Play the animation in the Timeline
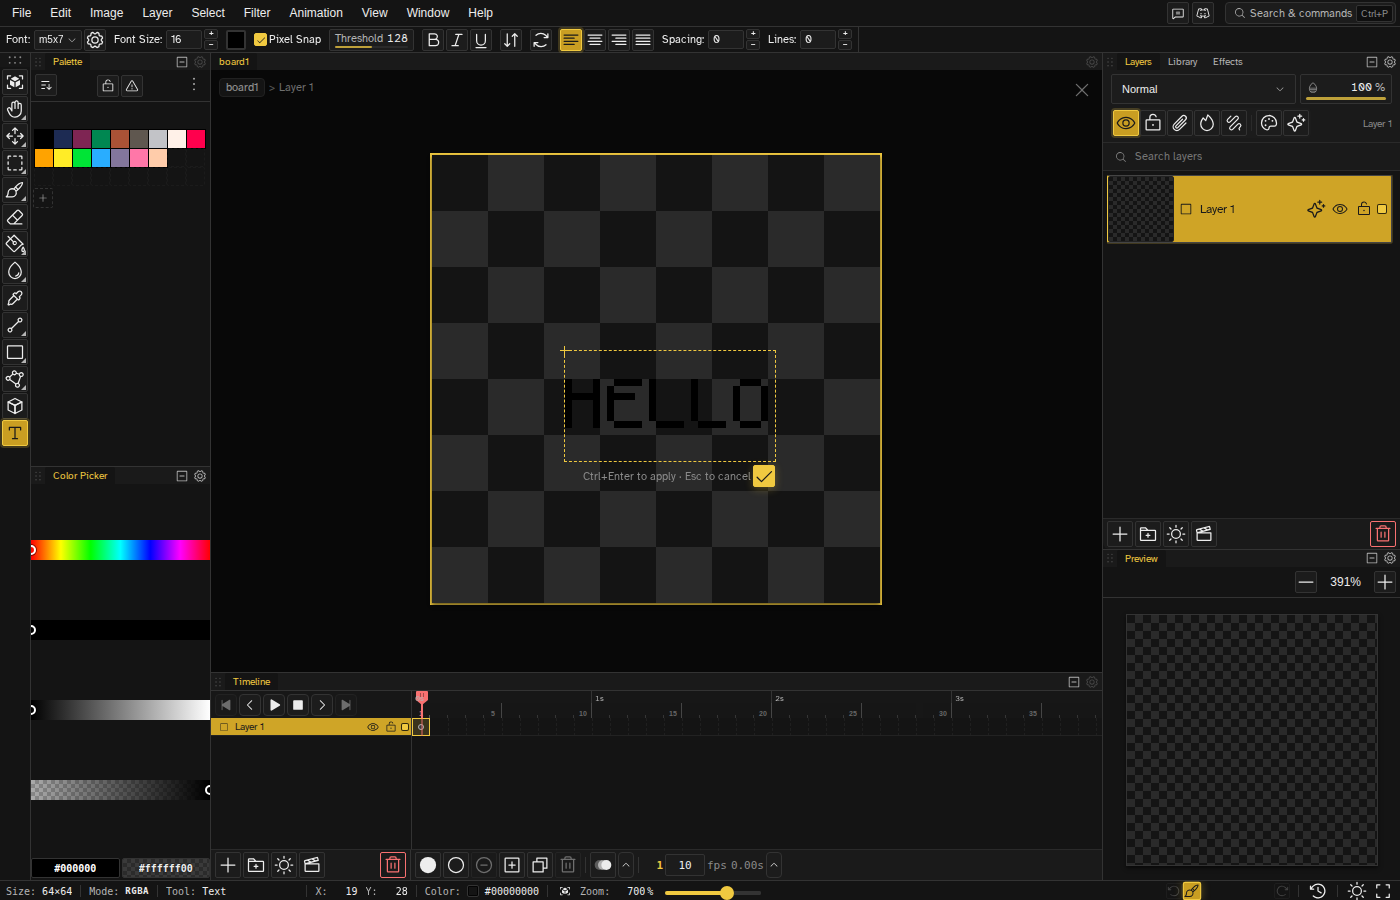The width and height of the screenshot is (1400, 900). (x=274, y=705)
